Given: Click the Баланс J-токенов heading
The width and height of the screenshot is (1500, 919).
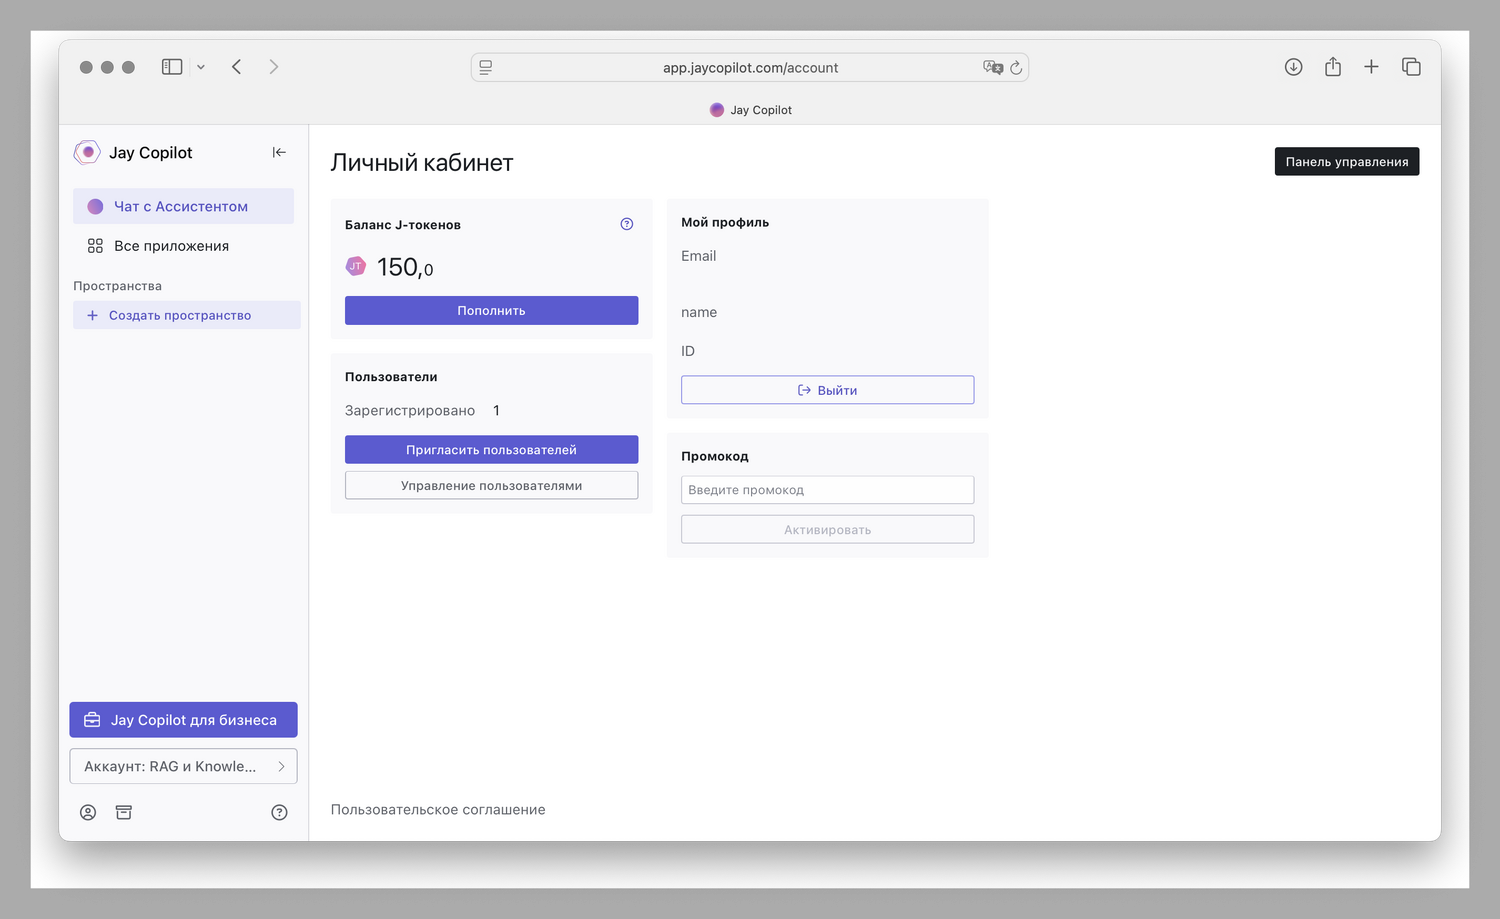Looking at the screenshot, I should pos(403,225).
